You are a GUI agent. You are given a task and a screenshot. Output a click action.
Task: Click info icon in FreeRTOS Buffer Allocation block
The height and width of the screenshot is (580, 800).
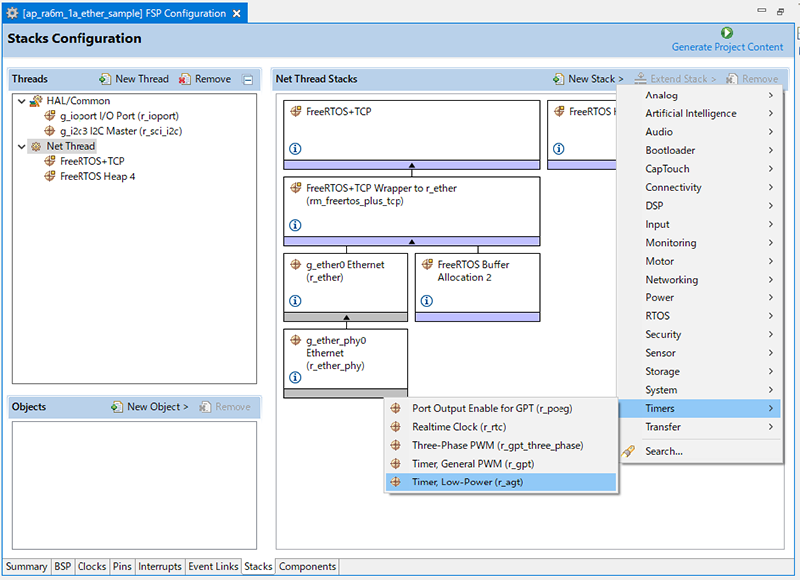point(427,301)
